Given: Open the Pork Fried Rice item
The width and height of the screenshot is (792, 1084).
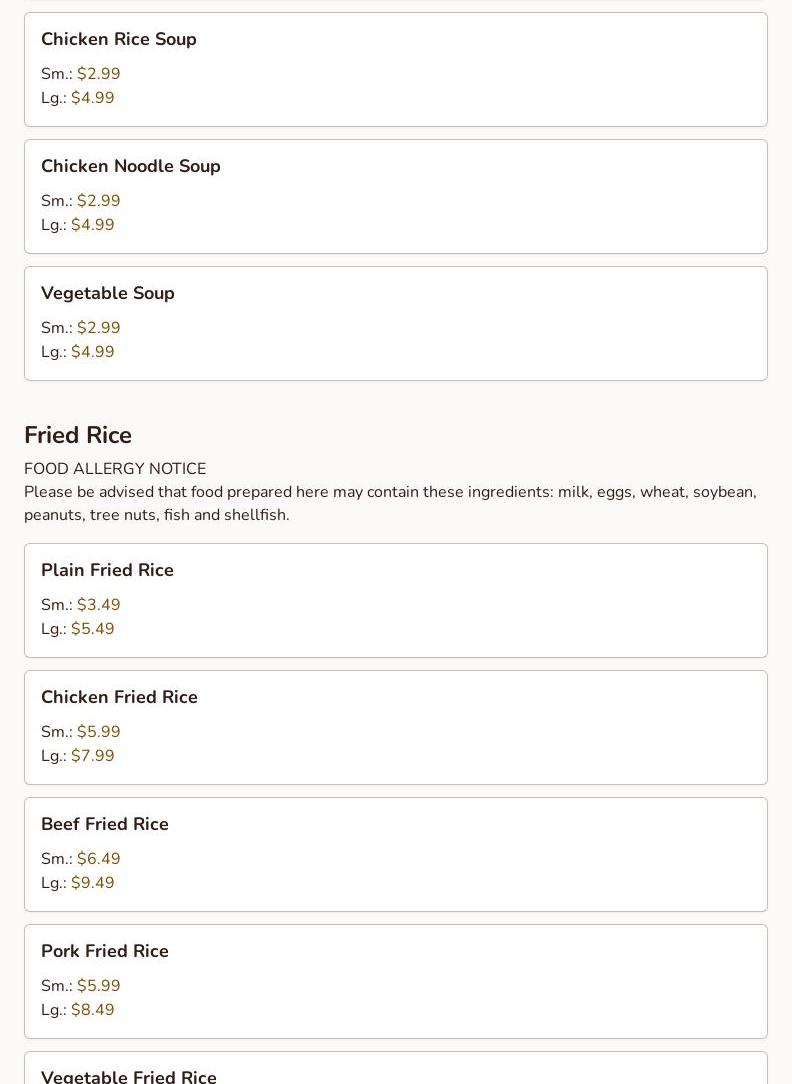Looking at the screenshot, I should (x=104, y=951).
